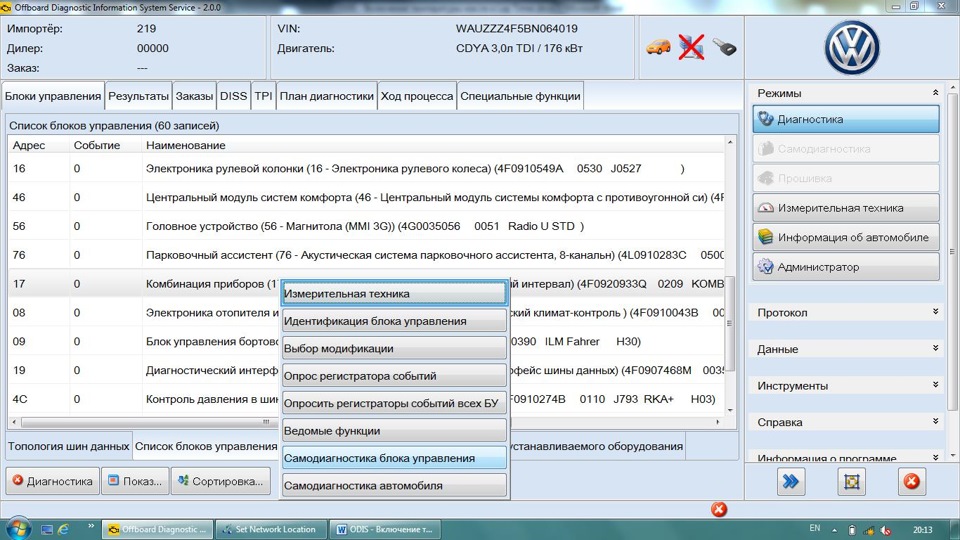
Task: Select row 56 Головное устройство
Action: 366,226
